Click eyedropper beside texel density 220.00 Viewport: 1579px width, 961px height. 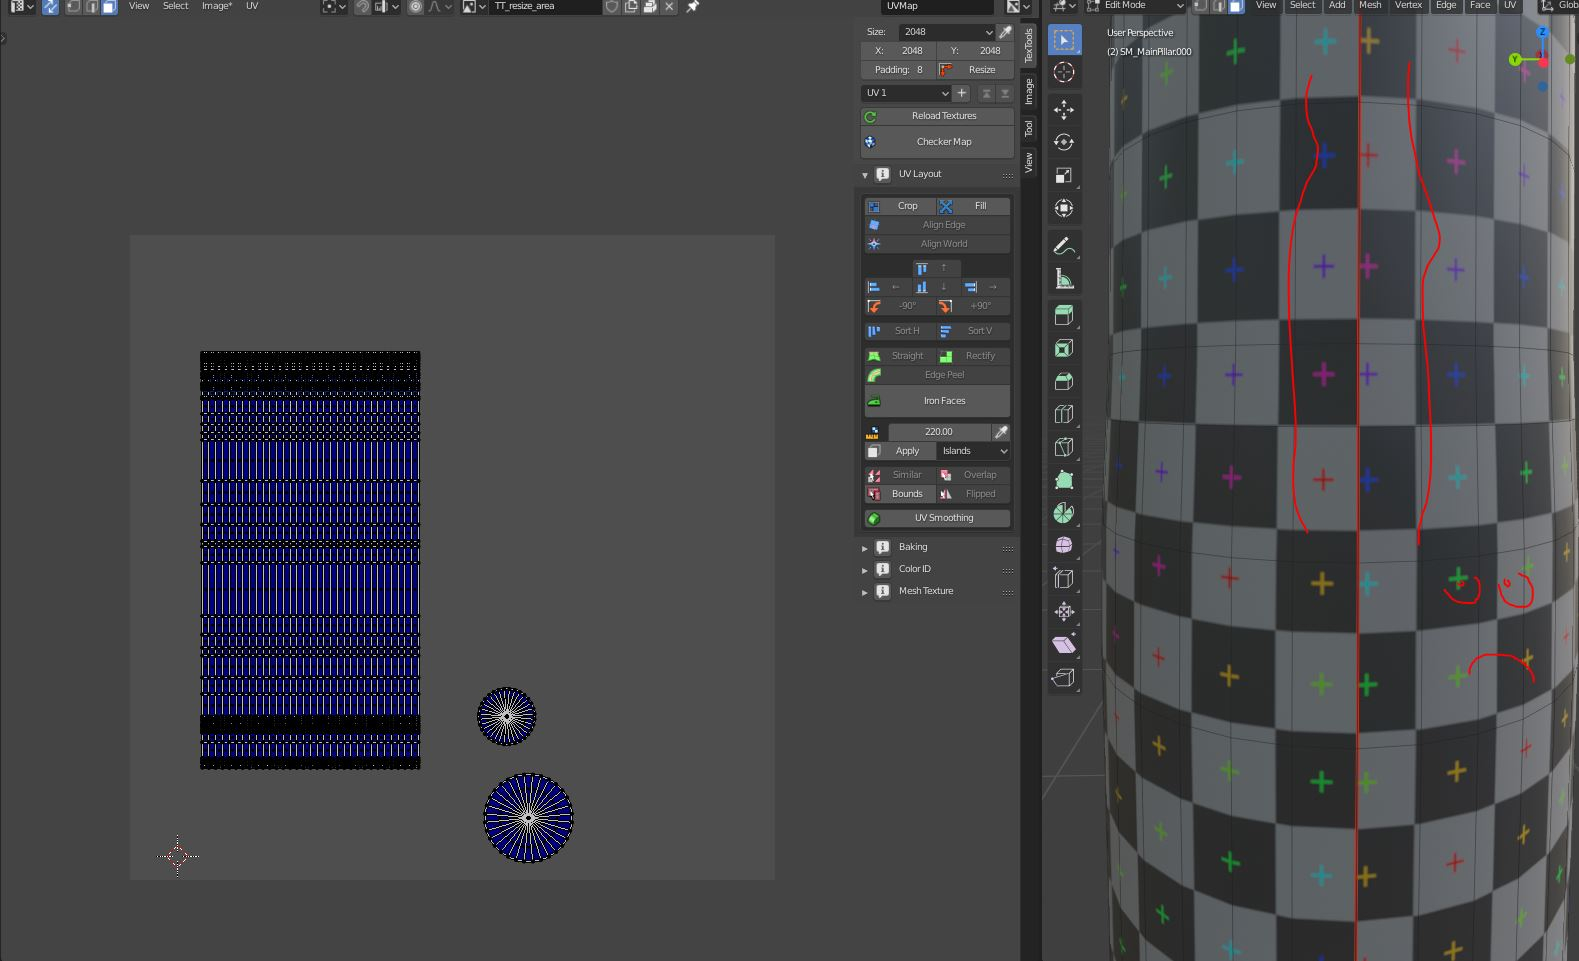point(1001,432)
